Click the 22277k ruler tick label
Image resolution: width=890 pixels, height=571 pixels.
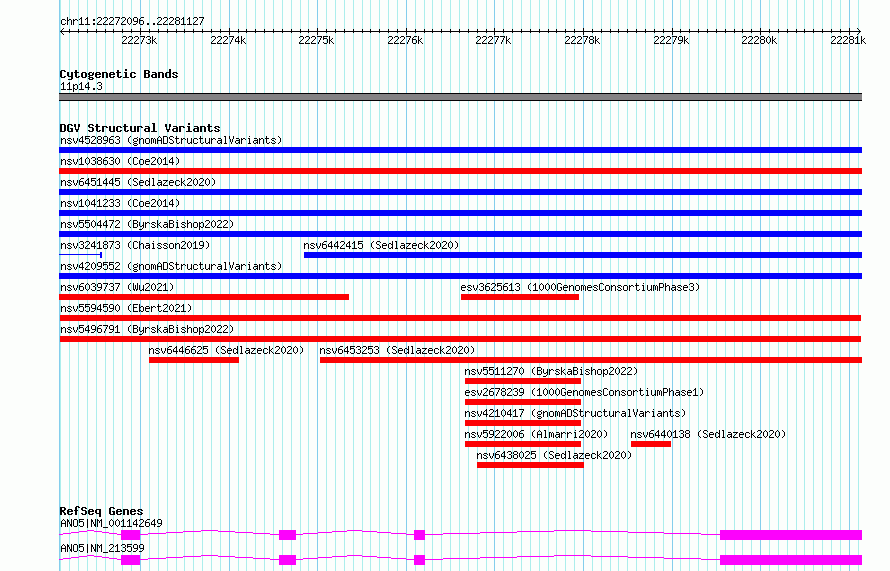pos(493,40)
